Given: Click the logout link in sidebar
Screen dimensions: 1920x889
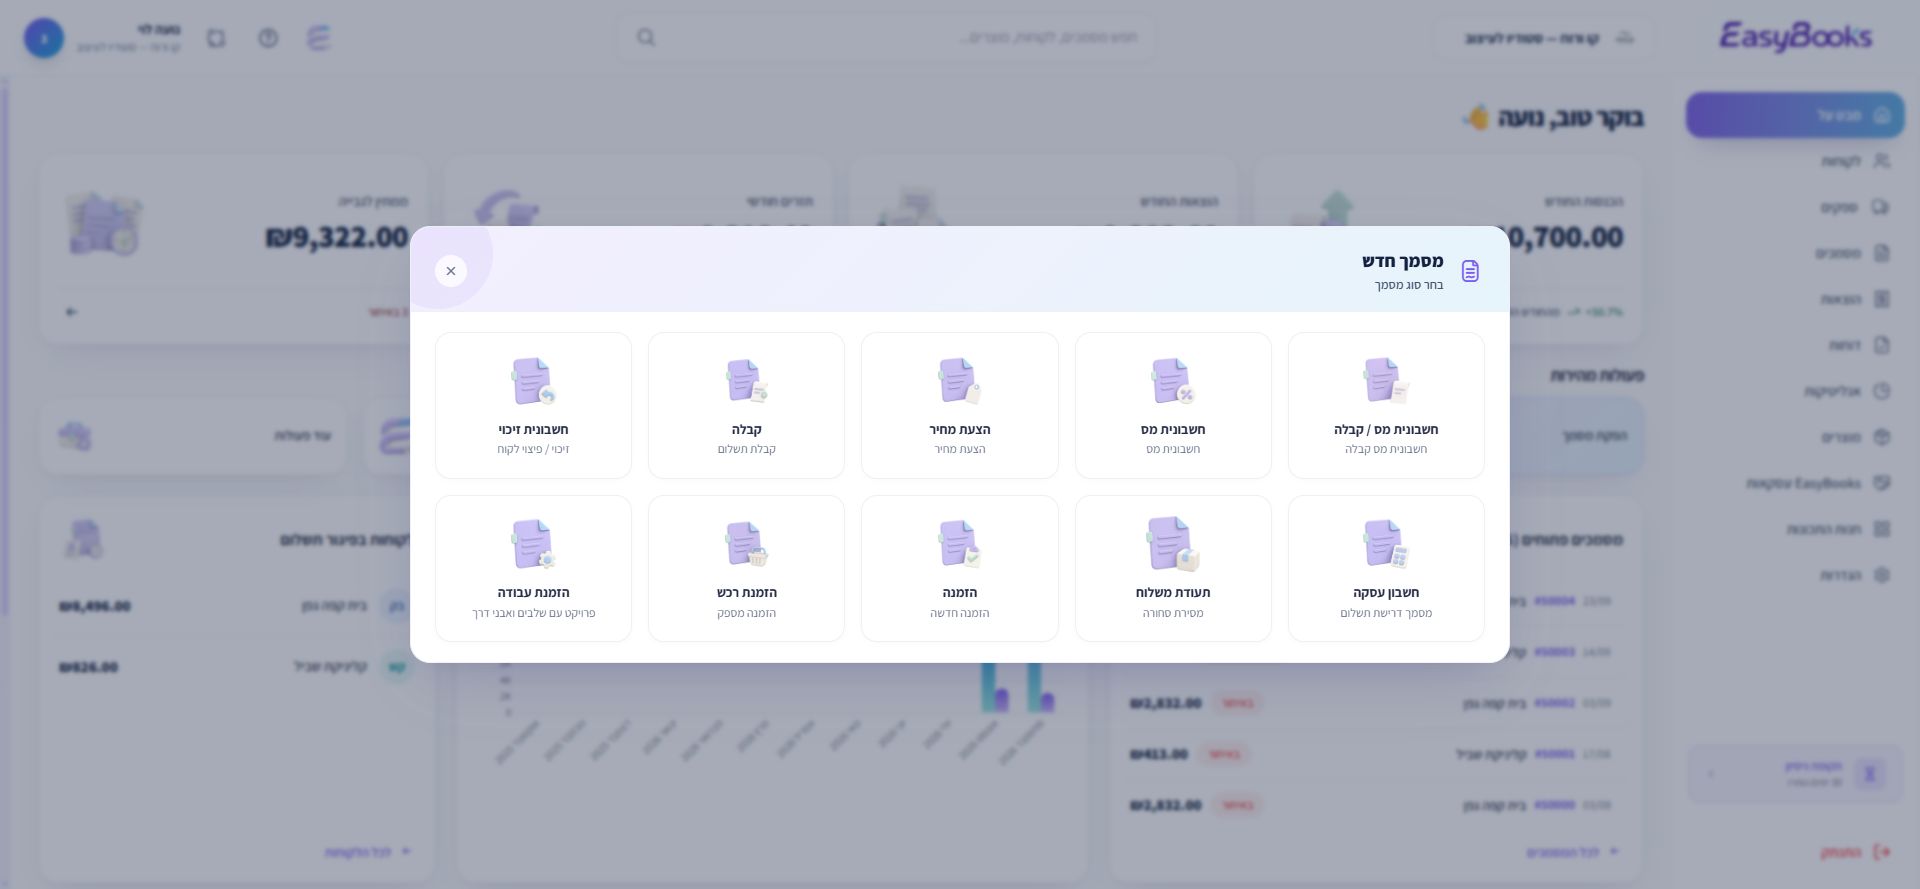Looking at the screenshot, I should pos(1855,852).
